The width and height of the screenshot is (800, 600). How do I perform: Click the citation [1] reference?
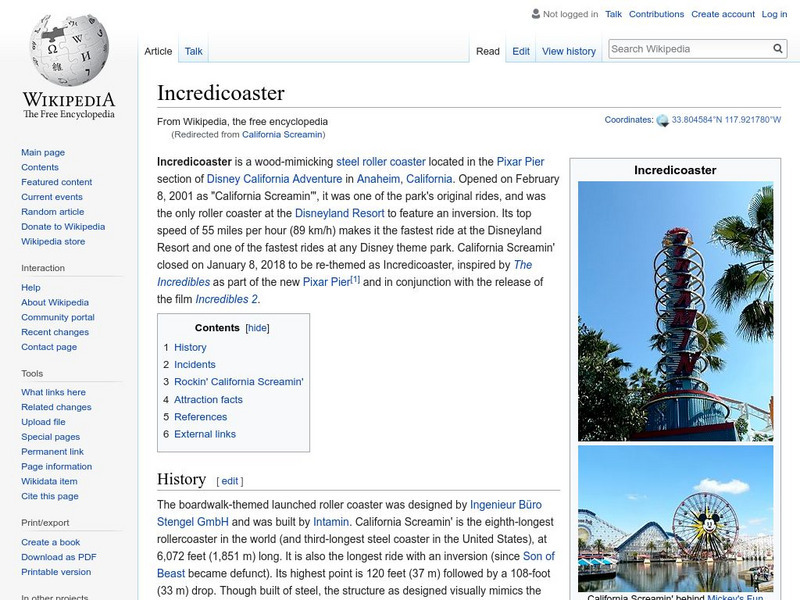(355, 280)
